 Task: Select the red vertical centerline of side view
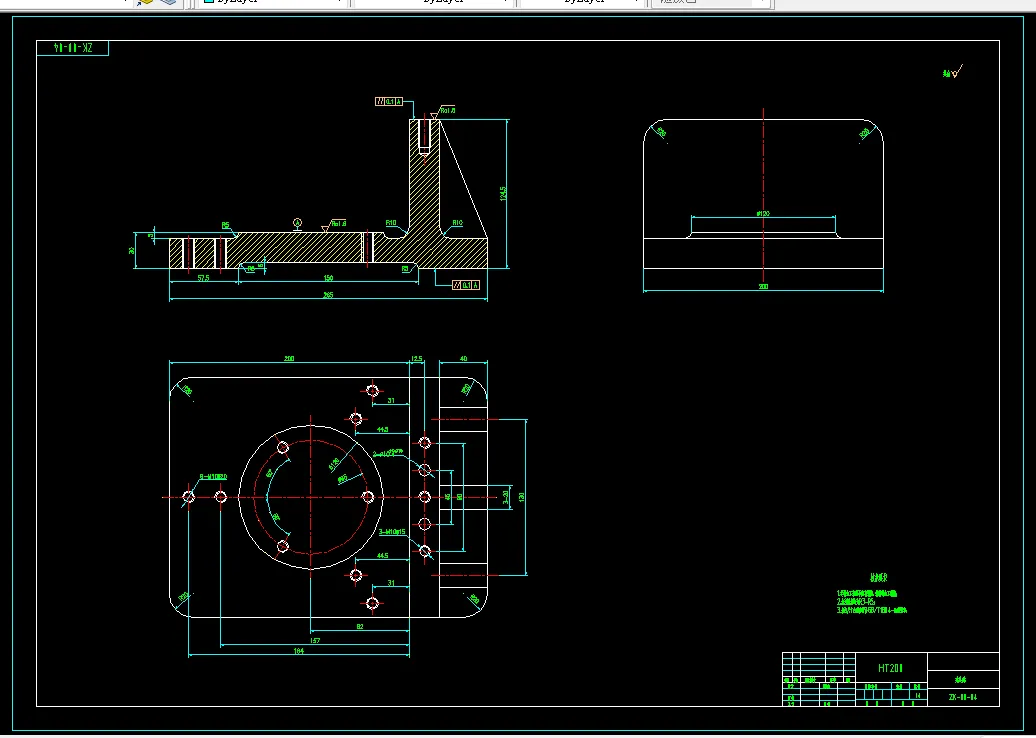coord(763,196)
